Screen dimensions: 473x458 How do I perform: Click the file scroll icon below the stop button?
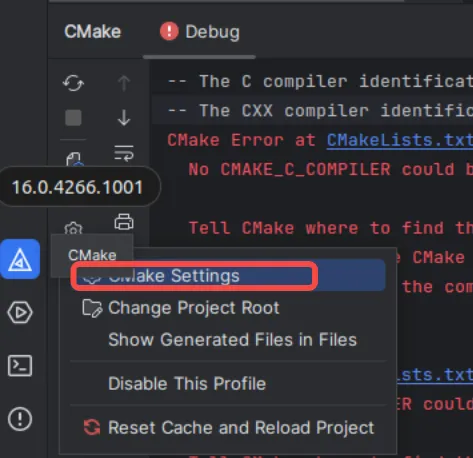coord(73,159)
